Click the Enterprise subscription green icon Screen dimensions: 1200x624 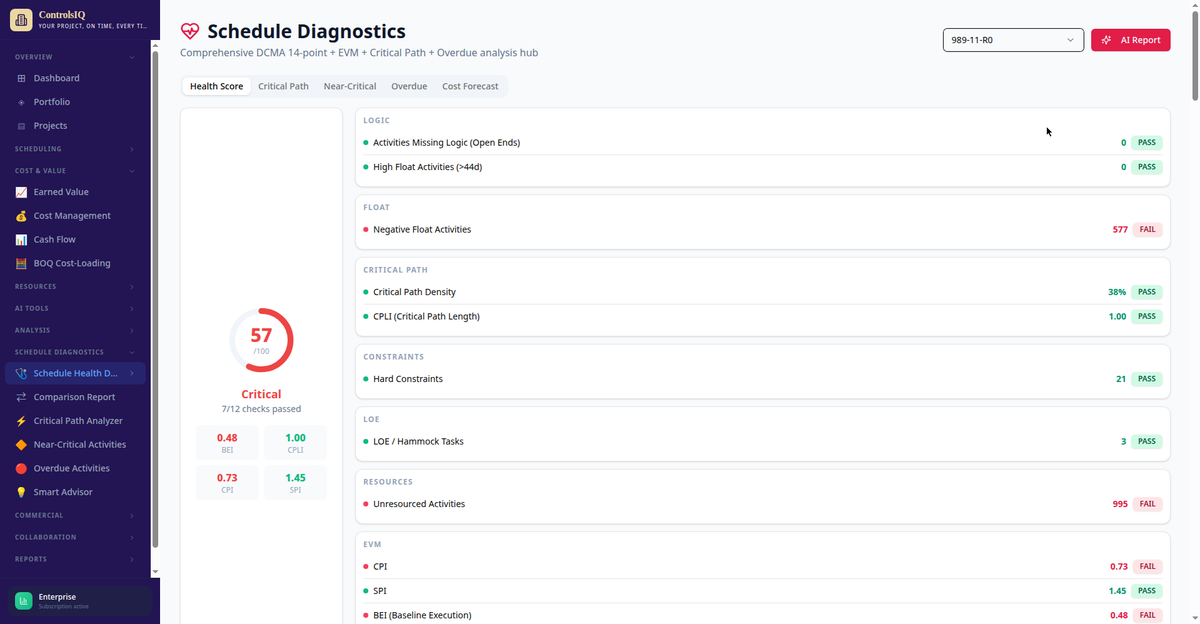[24, 600]
